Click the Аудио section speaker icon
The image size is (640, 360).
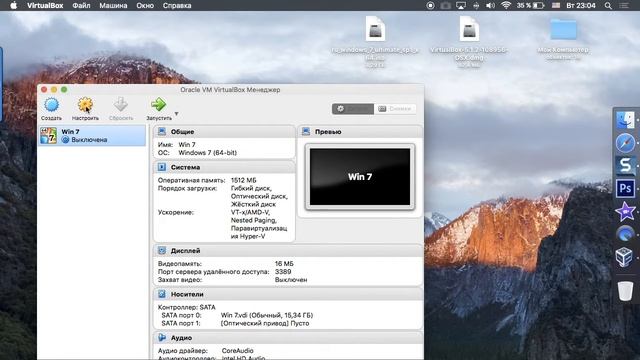click(162, 338)
